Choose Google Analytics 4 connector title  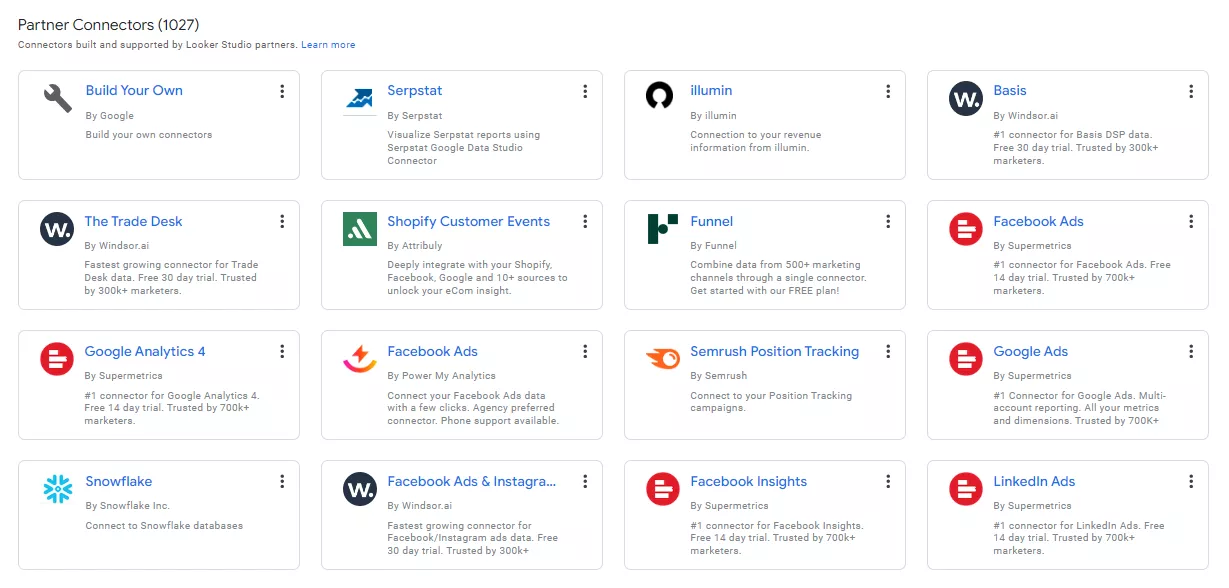[145, 351]
